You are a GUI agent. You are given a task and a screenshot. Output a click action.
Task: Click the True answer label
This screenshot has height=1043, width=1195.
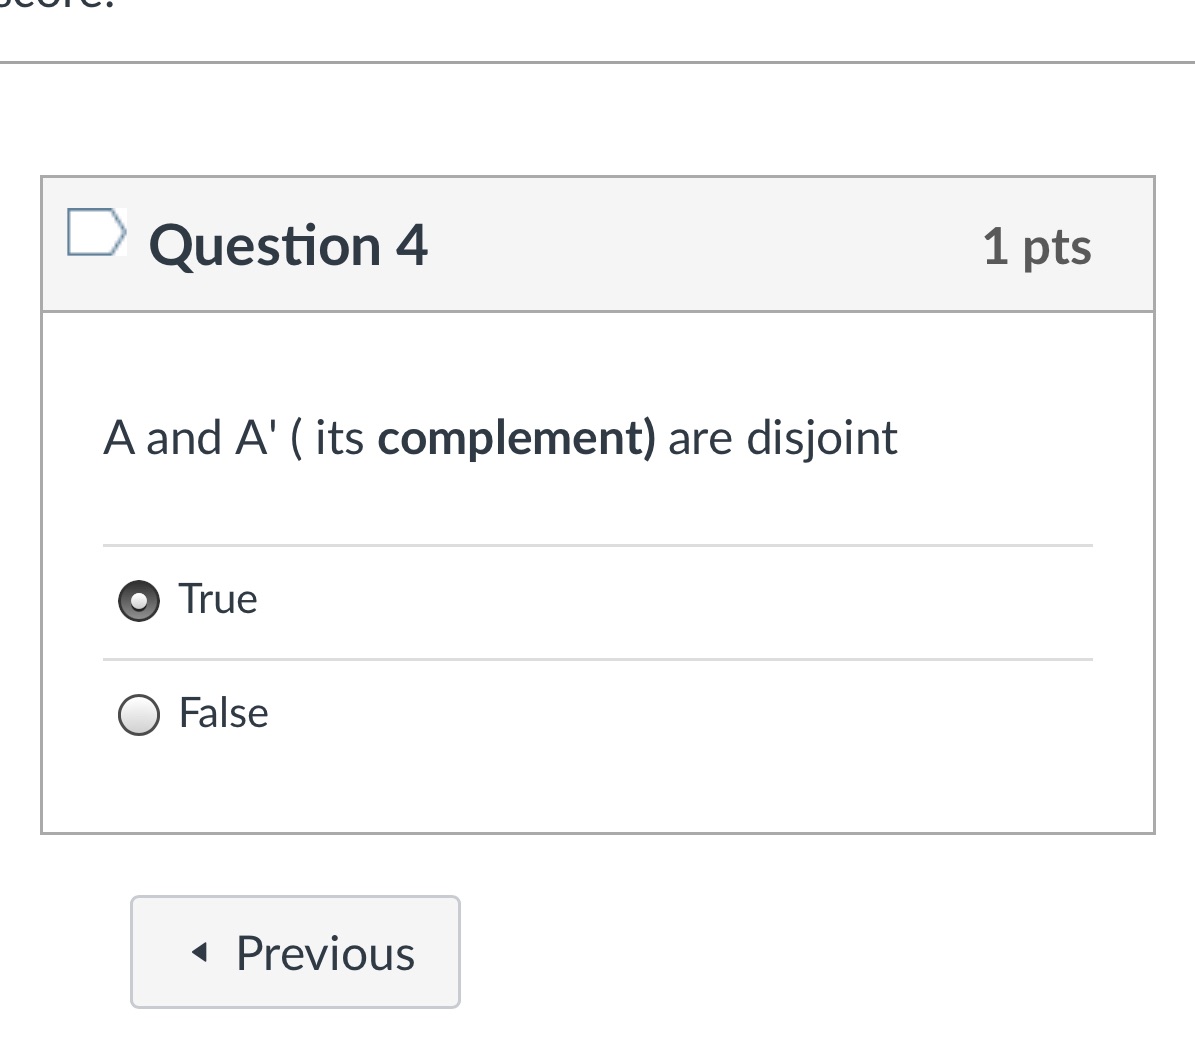218,598
